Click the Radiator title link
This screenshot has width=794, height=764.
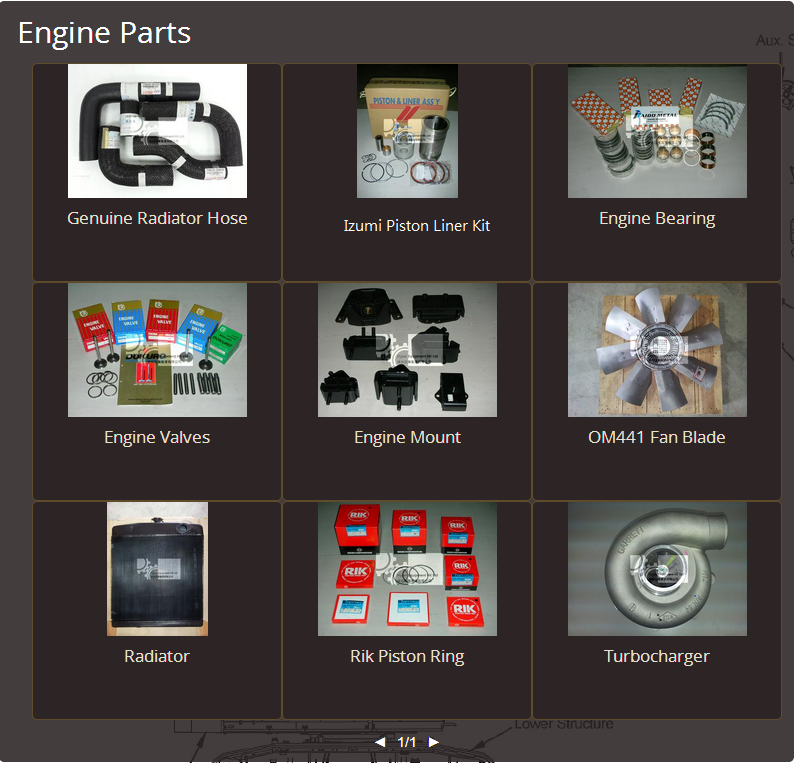(157, 656)
